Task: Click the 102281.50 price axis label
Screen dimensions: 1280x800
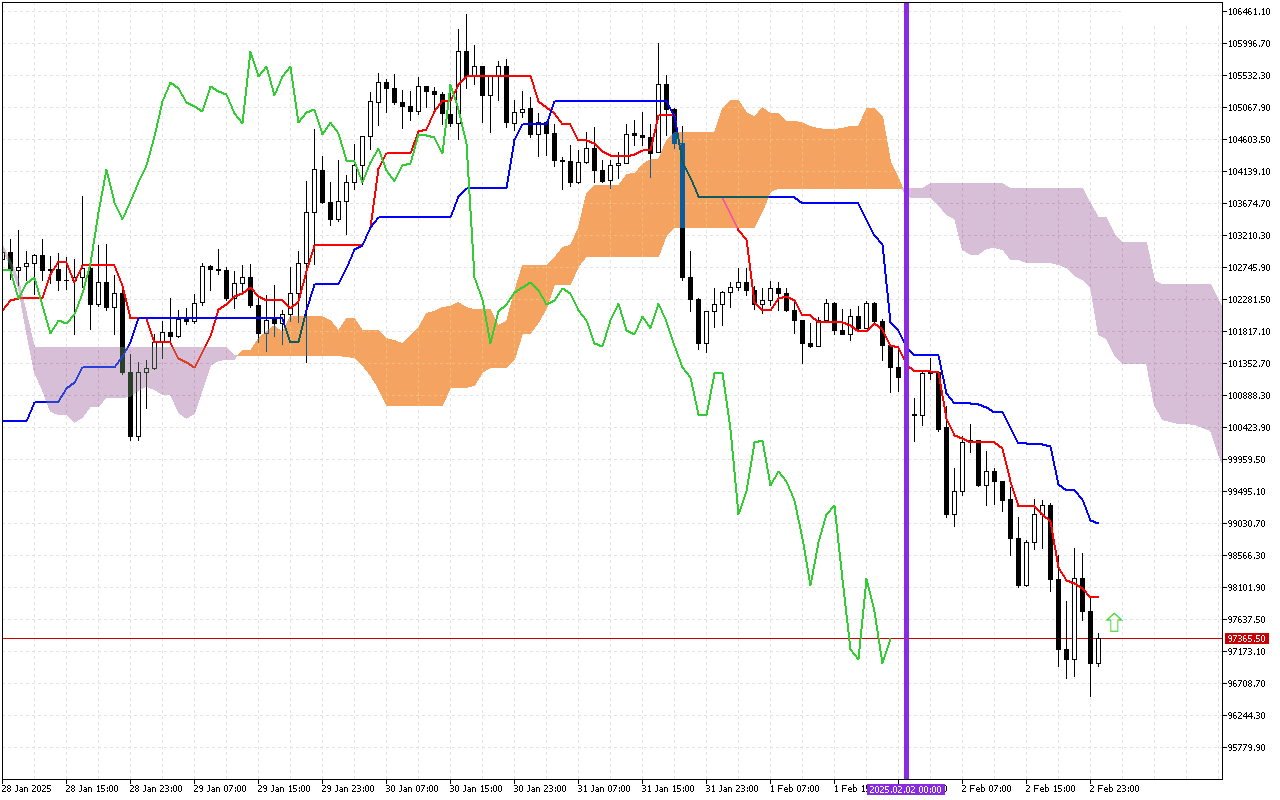Action: 1249,300
